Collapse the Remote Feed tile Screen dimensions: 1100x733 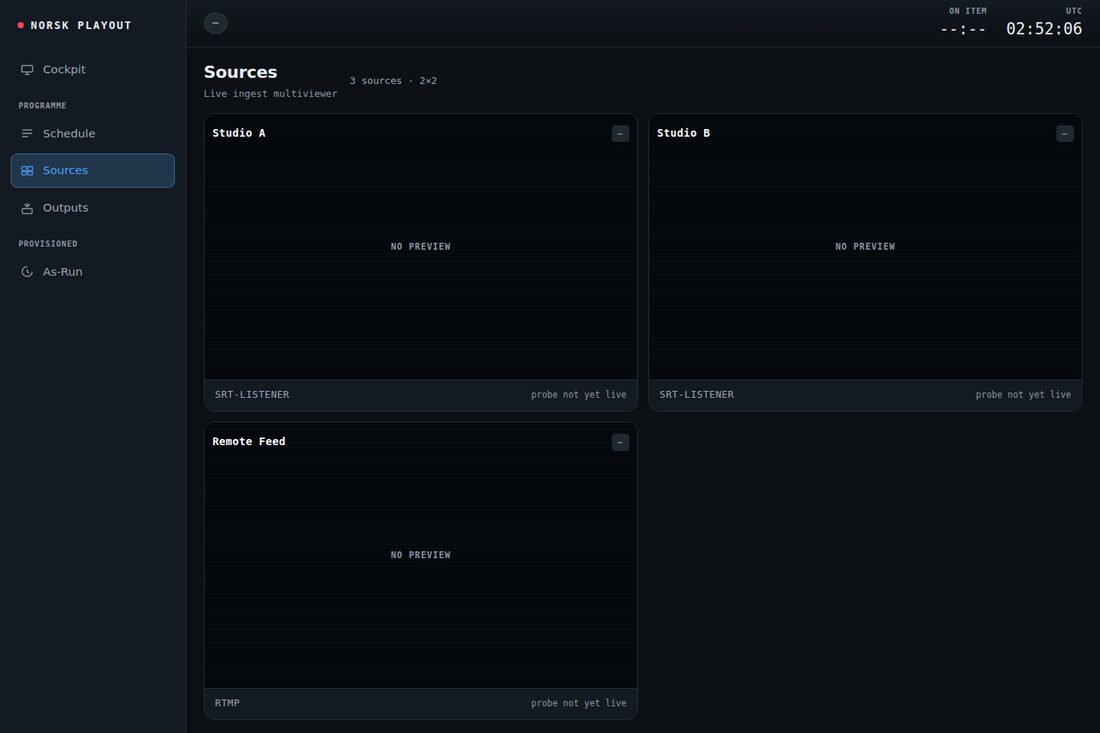click(620, 442)
